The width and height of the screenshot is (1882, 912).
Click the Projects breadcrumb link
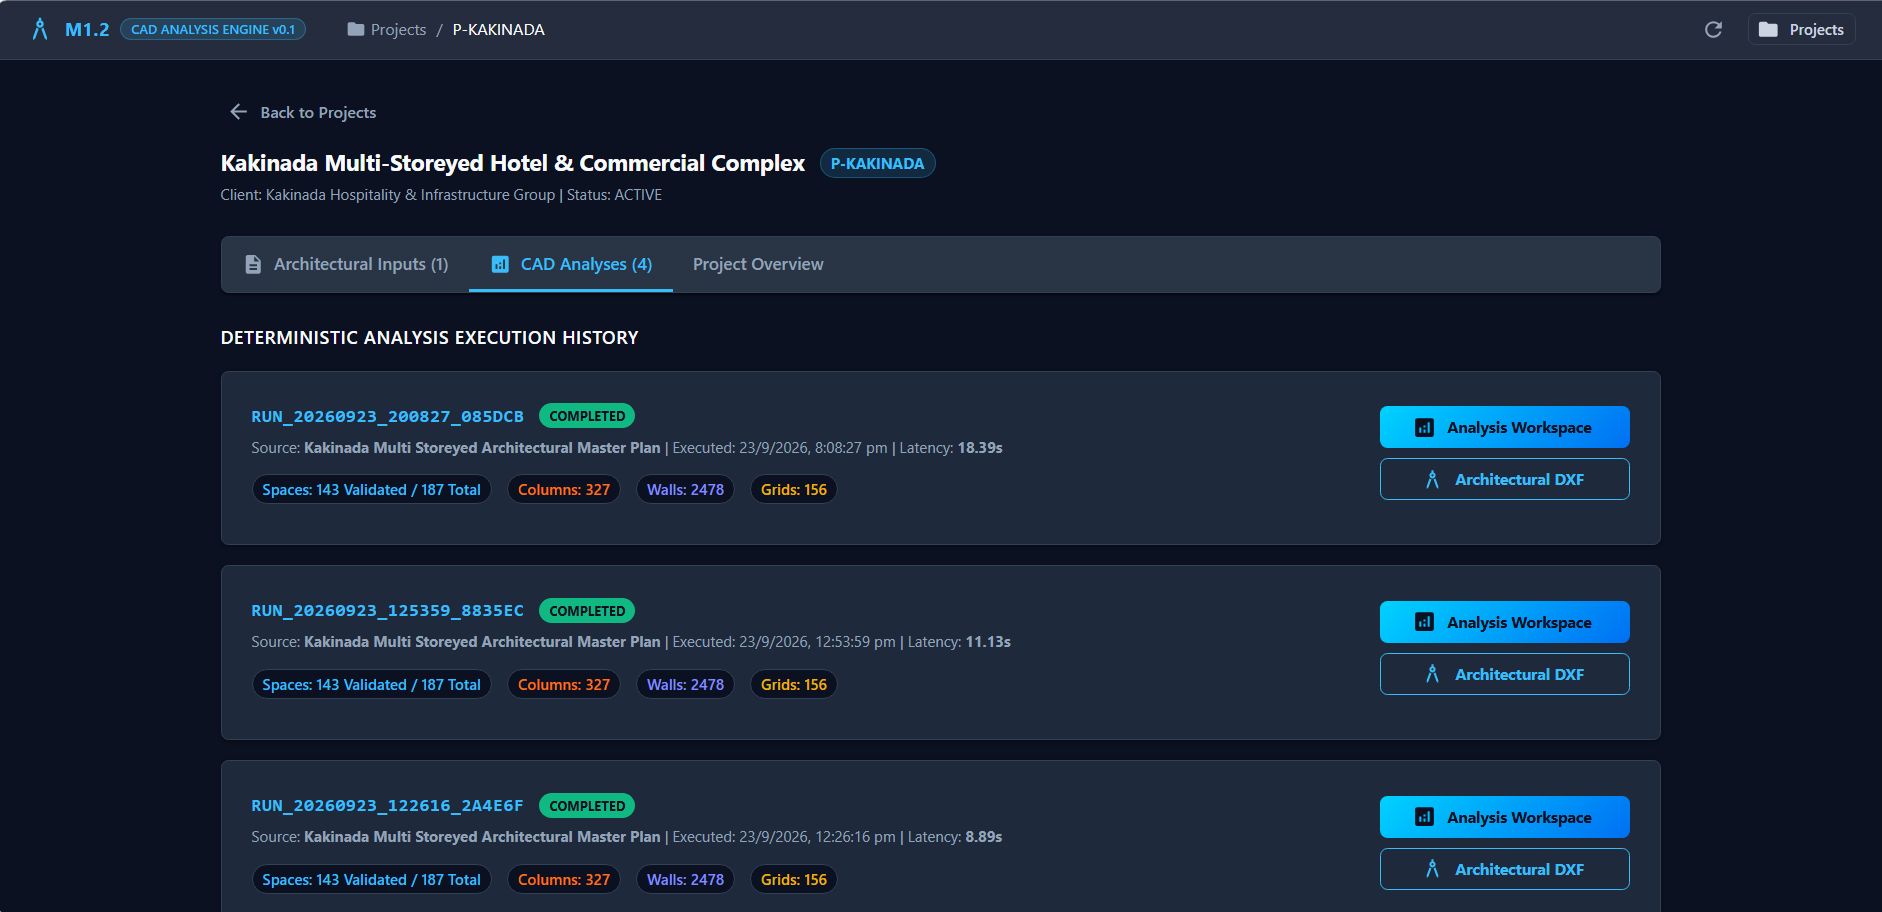(386, 30)
